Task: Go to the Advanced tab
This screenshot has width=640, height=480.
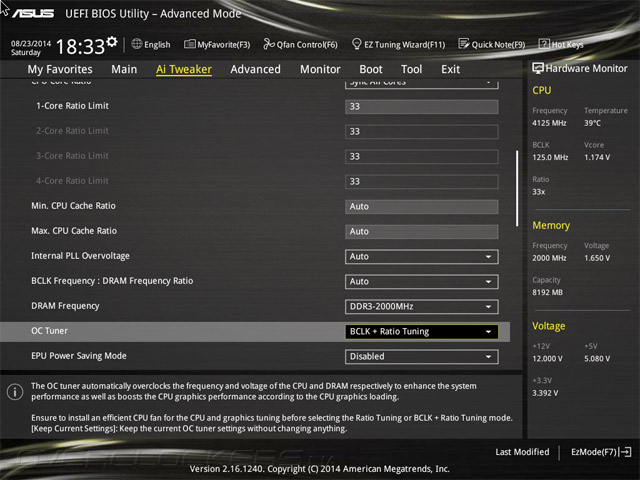Action: coord(256,69)
